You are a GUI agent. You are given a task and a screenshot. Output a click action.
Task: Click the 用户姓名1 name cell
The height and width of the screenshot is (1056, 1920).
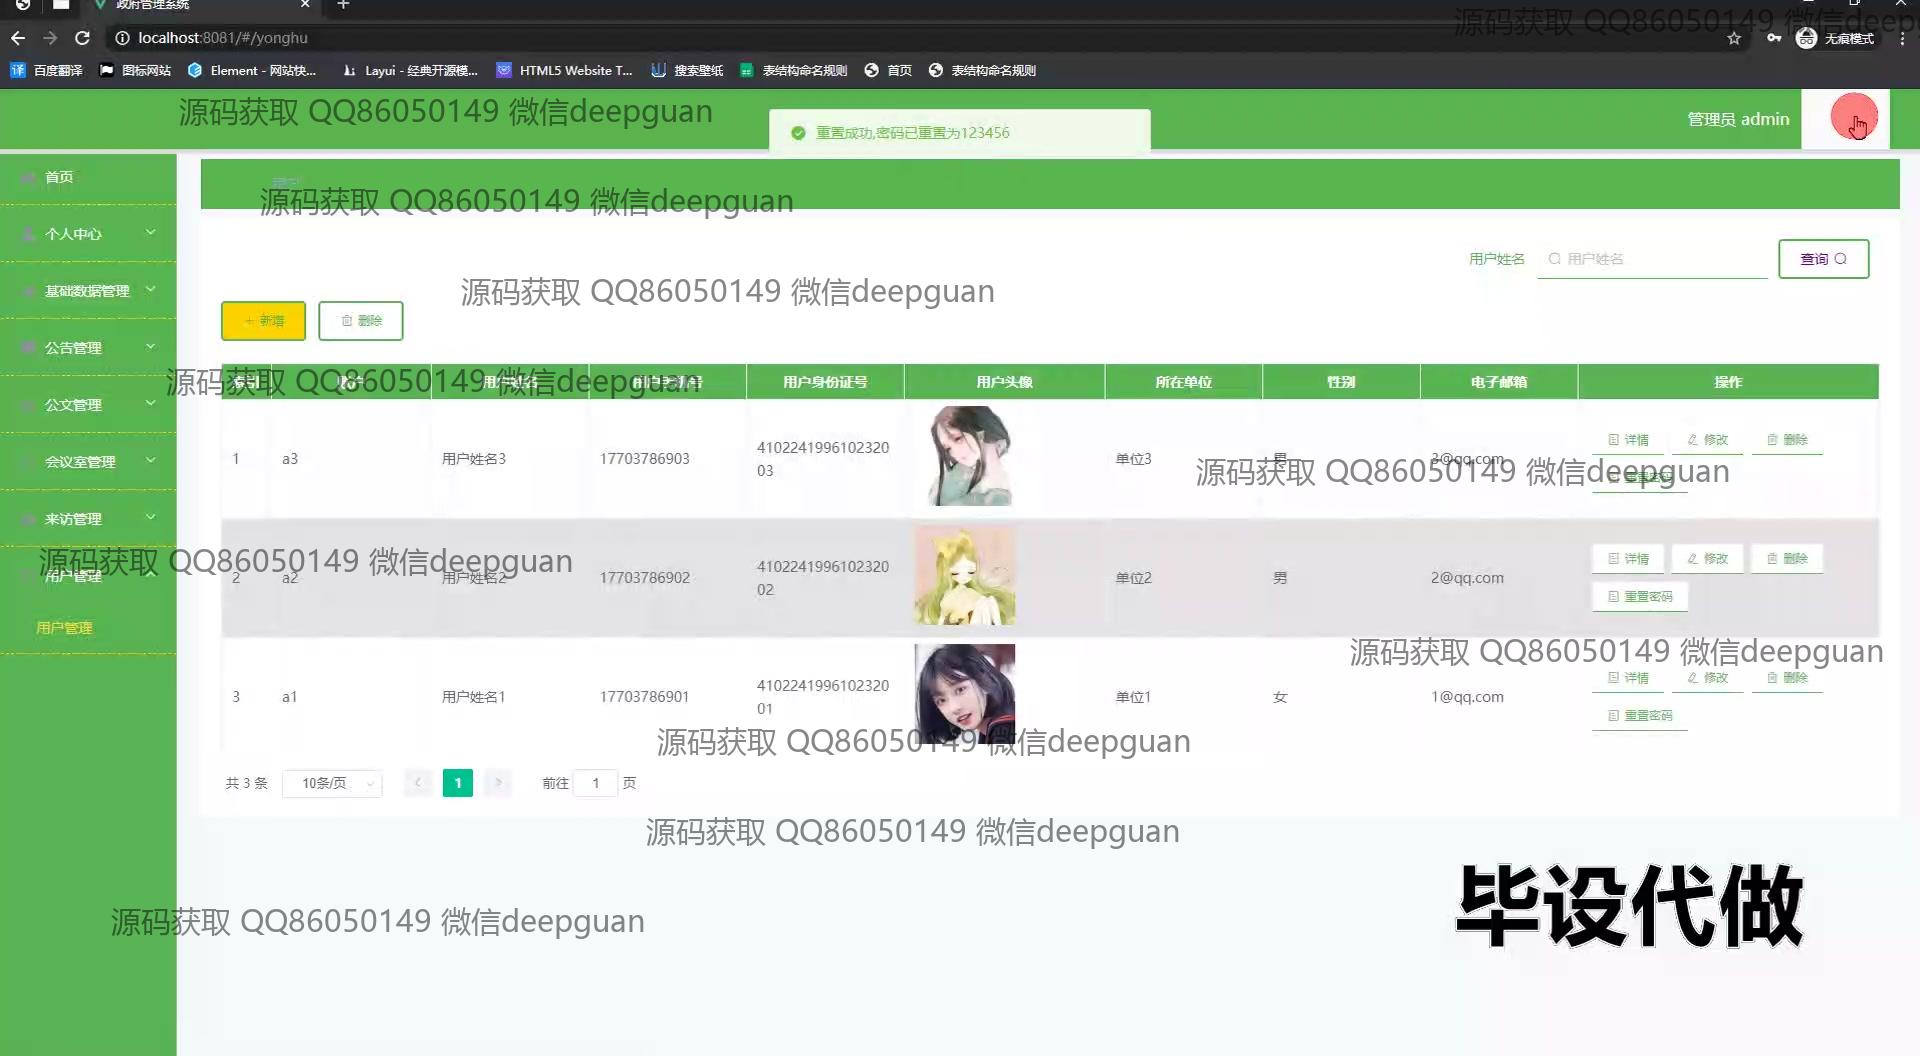(x=474, y=697)
